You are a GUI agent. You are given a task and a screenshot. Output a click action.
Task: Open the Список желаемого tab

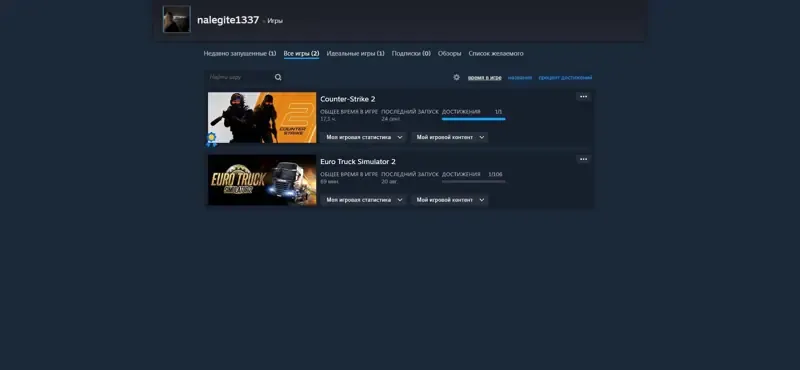pyautogui.click(x=496, y=54)
